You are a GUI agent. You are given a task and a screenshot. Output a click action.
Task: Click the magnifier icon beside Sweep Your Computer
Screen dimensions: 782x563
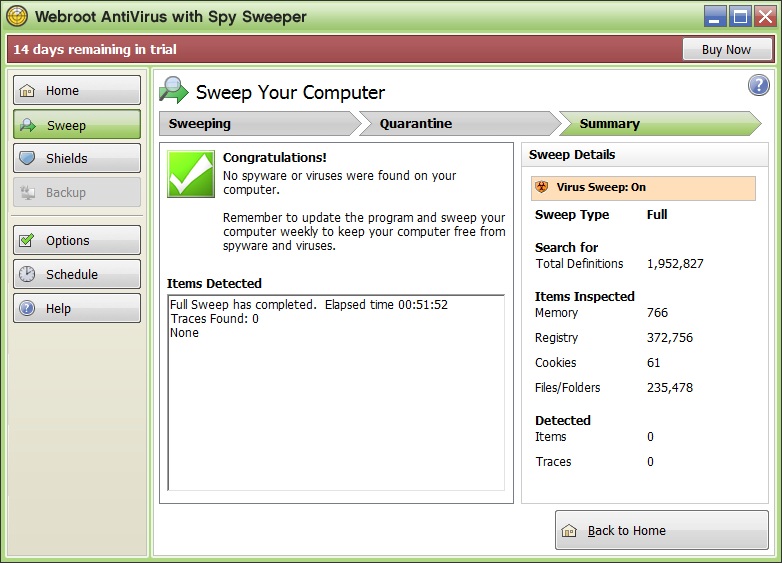click(174, 90)
